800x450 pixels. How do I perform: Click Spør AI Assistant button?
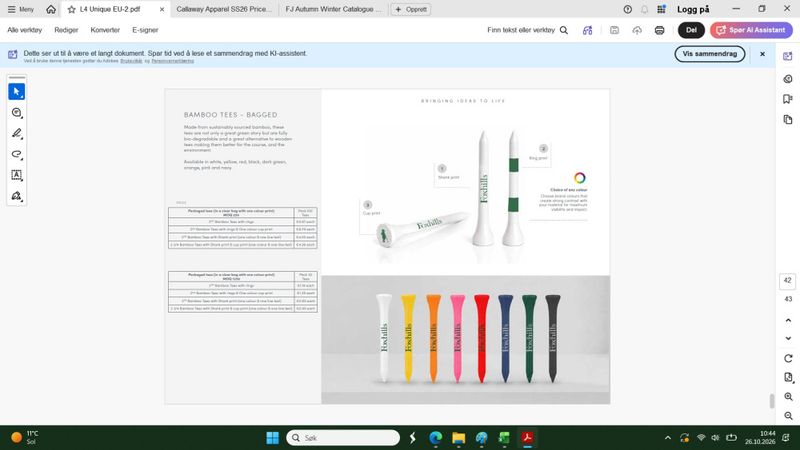click(751, 30)
